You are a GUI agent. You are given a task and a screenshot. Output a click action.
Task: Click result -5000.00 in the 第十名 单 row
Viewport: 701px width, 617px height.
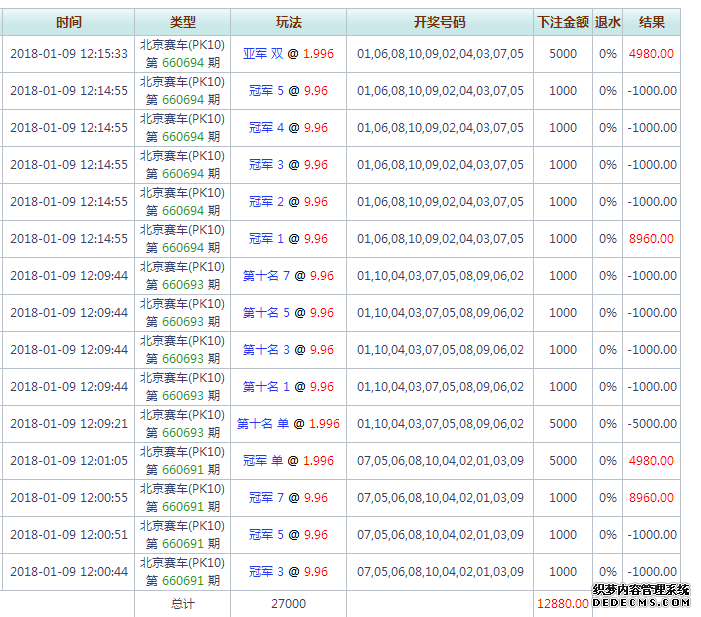coord(652,424)
